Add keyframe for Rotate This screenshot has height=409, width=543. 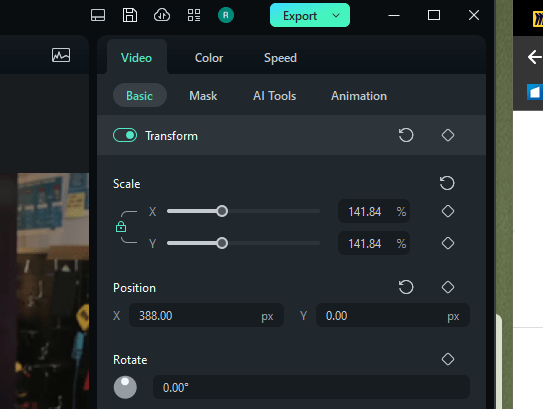448,359
